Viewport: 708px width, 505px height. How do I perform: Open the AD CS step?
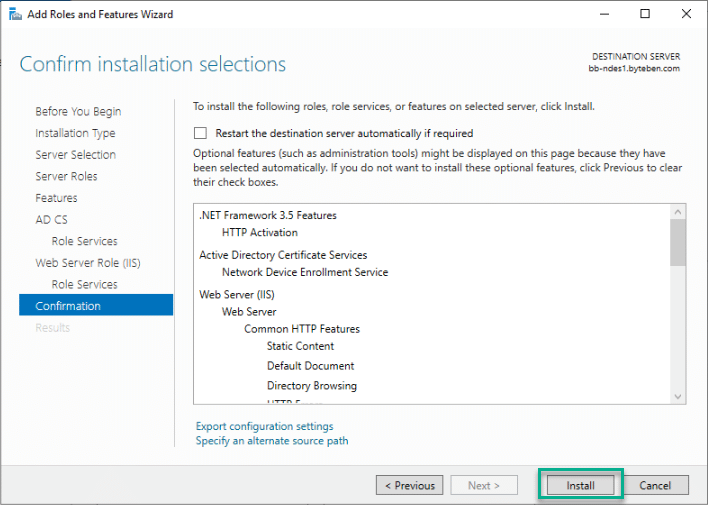point(51,220)
